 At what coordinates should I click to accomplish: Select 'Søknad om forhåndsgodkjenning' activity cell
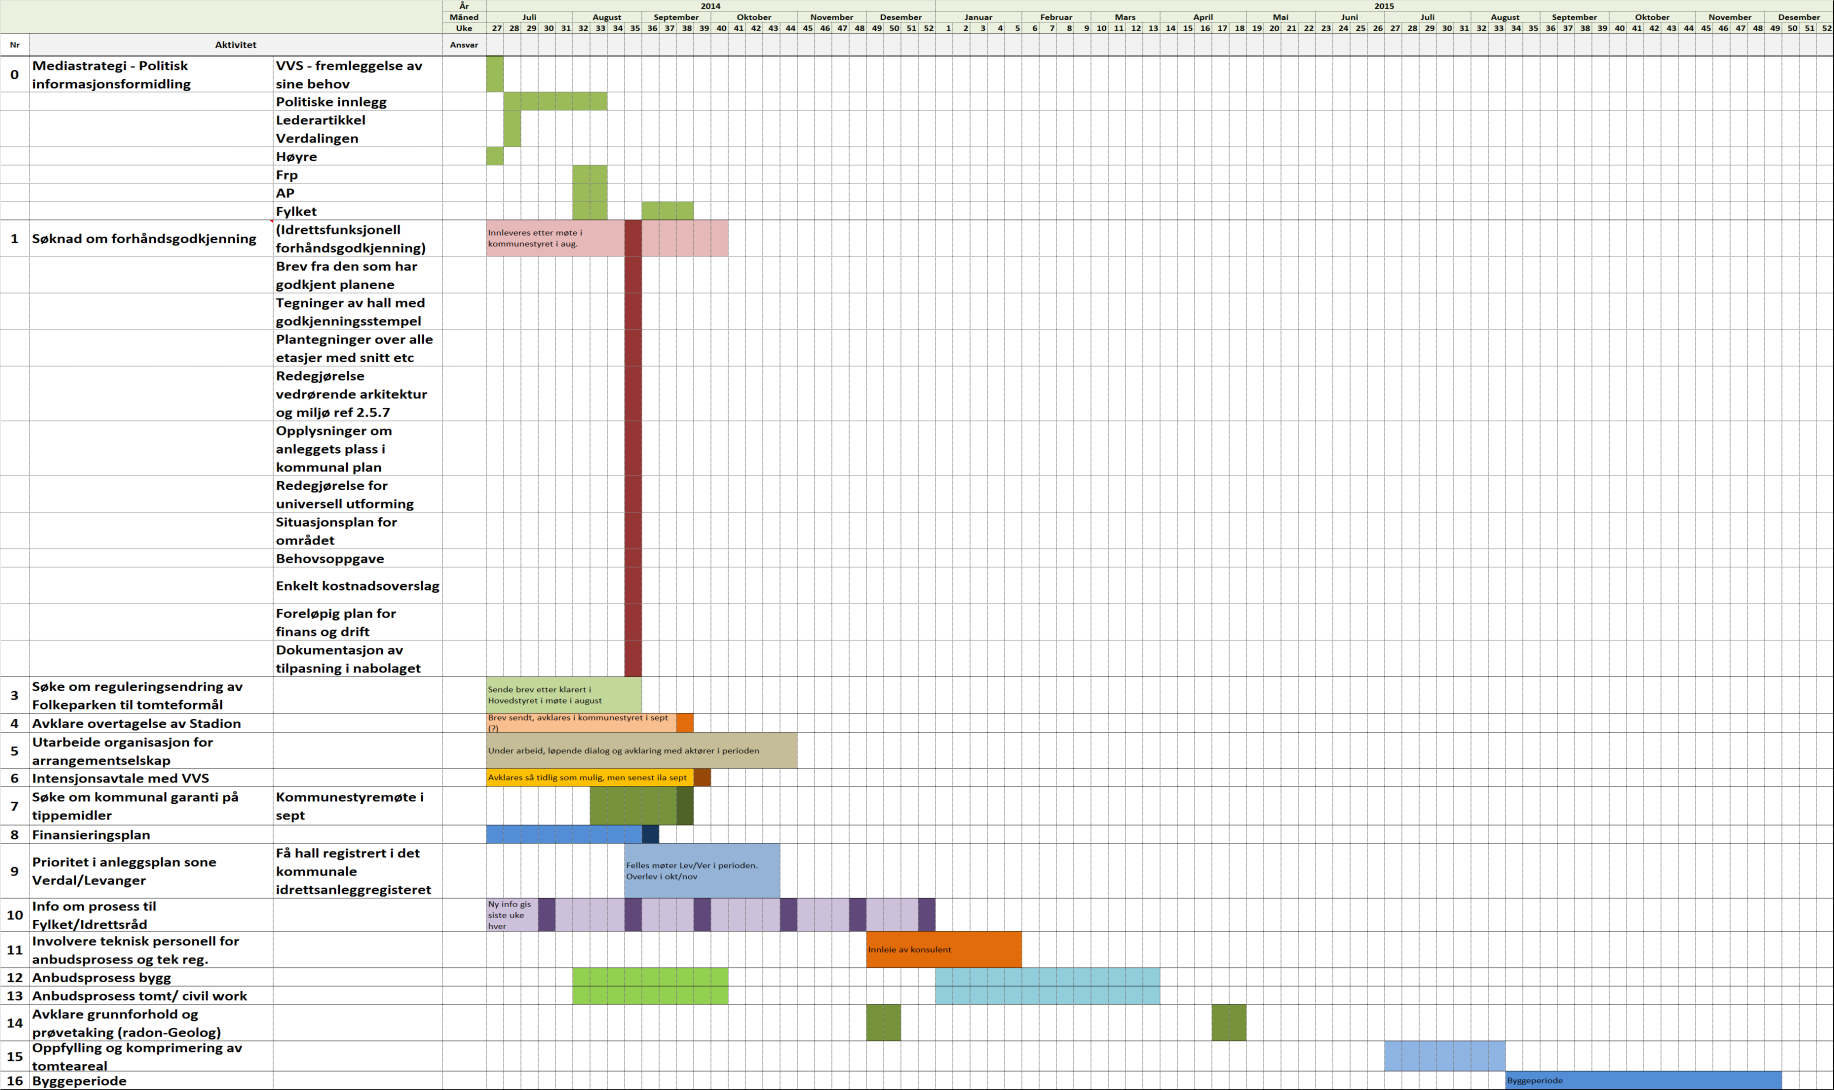pos(151,238)
